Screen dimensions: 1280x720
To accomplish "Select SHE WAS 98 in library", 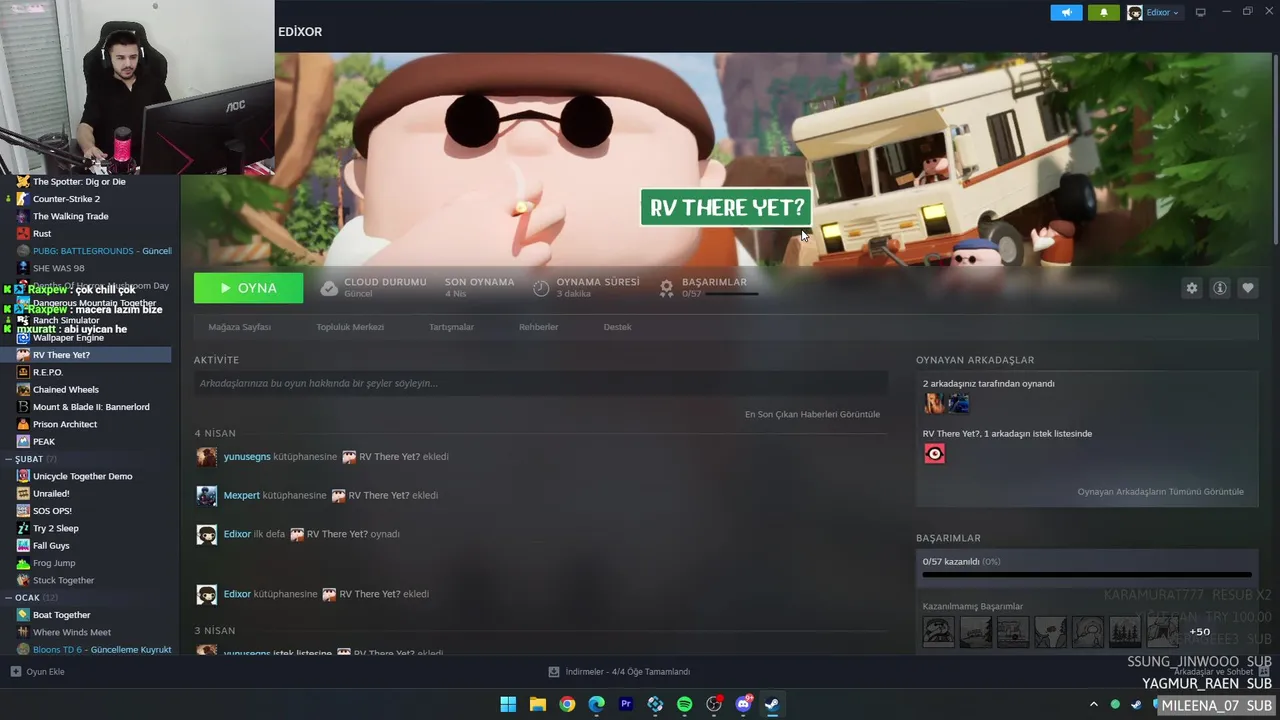I will click(58, 268).
